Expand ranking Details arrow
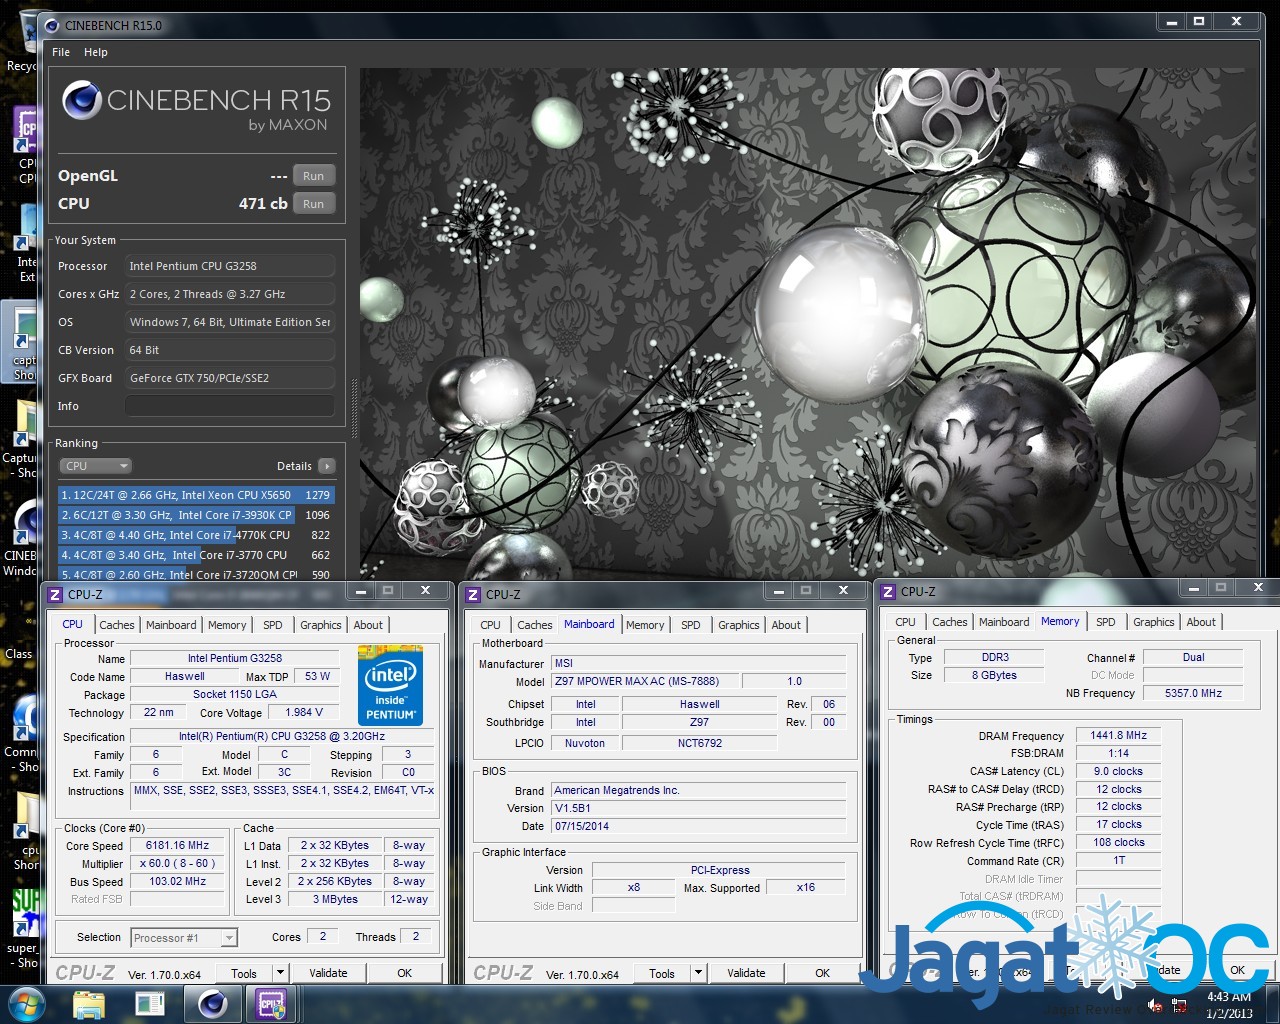Image resolution: width=1280 pixels, height=1024 pixels. (x=327, y=466)
